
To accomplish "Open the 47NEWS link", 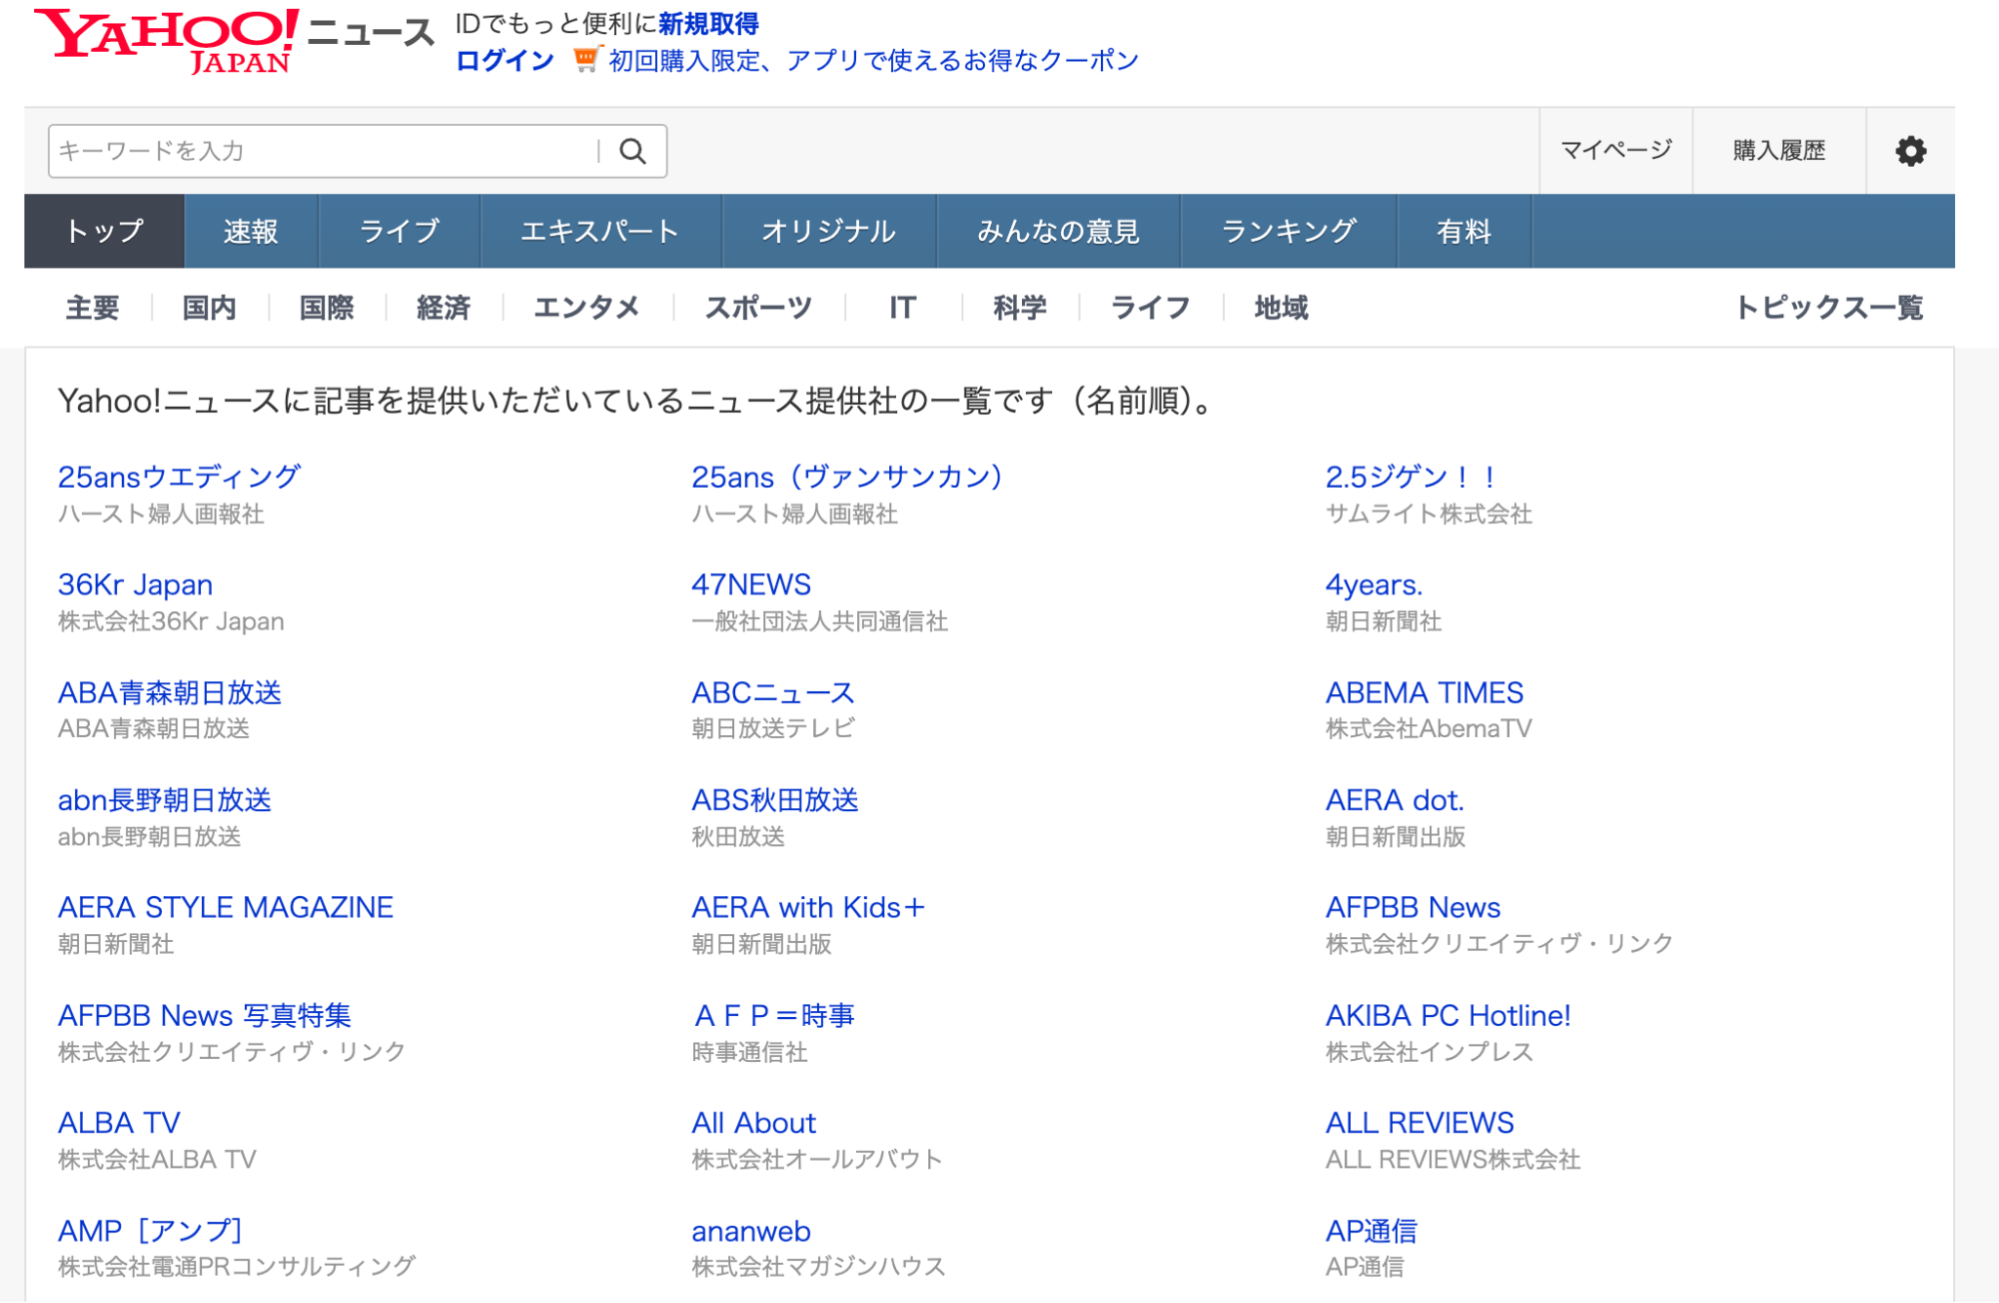I will click(x=752, y=585).
